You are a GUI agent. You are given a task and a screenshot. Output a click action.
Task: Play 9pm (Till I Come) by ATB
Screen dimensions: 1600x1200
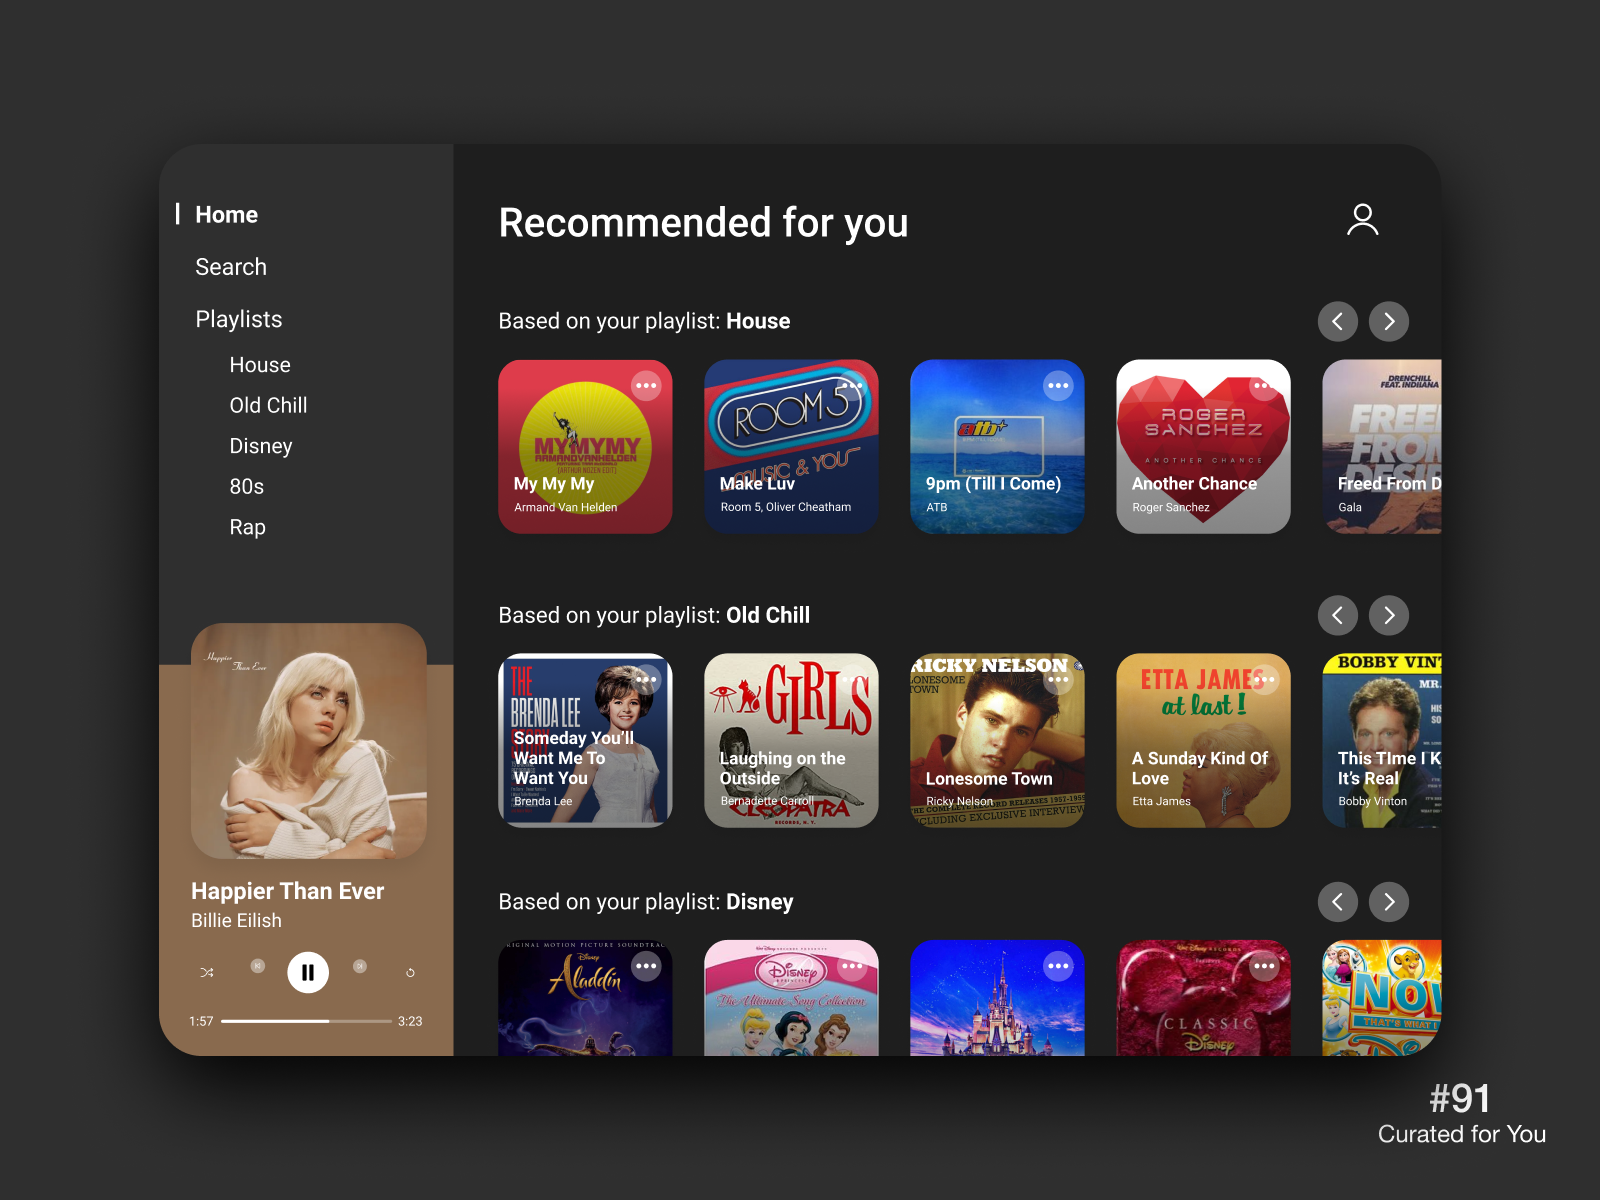pyautogui.click(x=997, y=447)
